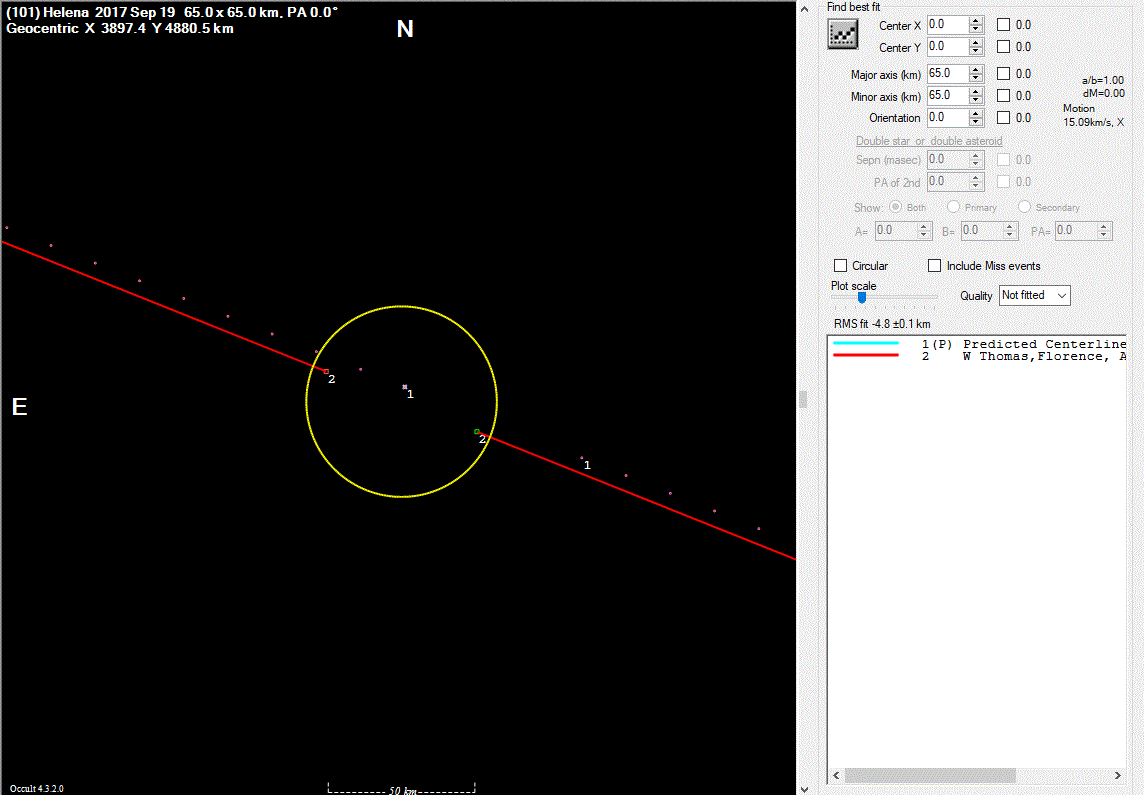The width and height of the screenshot is (1144, 795).
Task: Decrease Minor axis with the down spinner arrow
Action: [x=976, y=100]
